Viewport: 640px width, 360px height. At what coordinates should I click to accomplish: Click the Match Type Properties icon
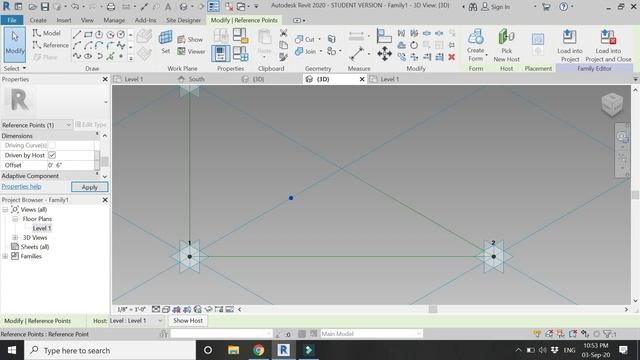(283, 57)
